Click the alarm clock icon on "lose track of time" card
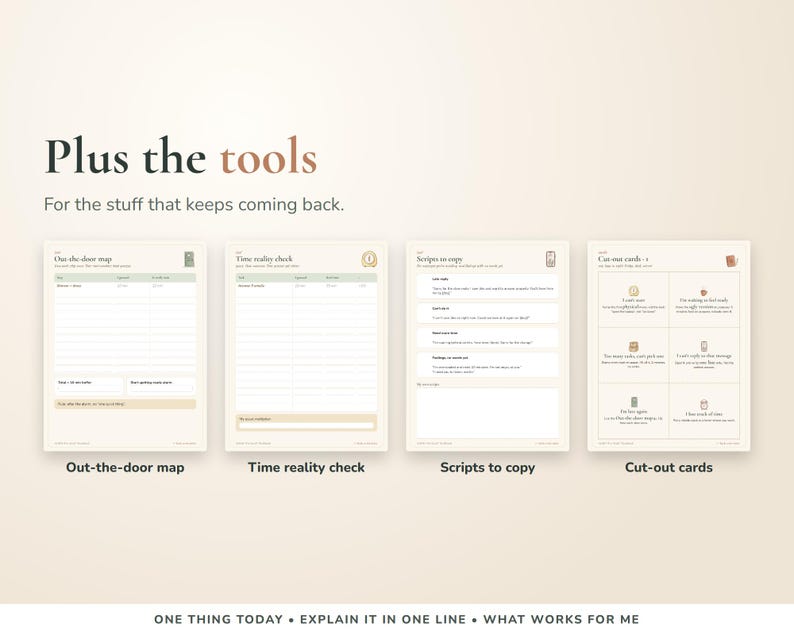Screen dimensions: 794x635 (x=704, y=404)
